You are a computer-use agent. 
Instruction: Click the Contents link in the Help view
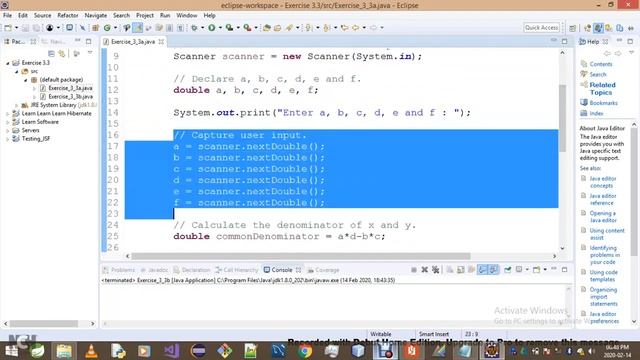[601, 64]
